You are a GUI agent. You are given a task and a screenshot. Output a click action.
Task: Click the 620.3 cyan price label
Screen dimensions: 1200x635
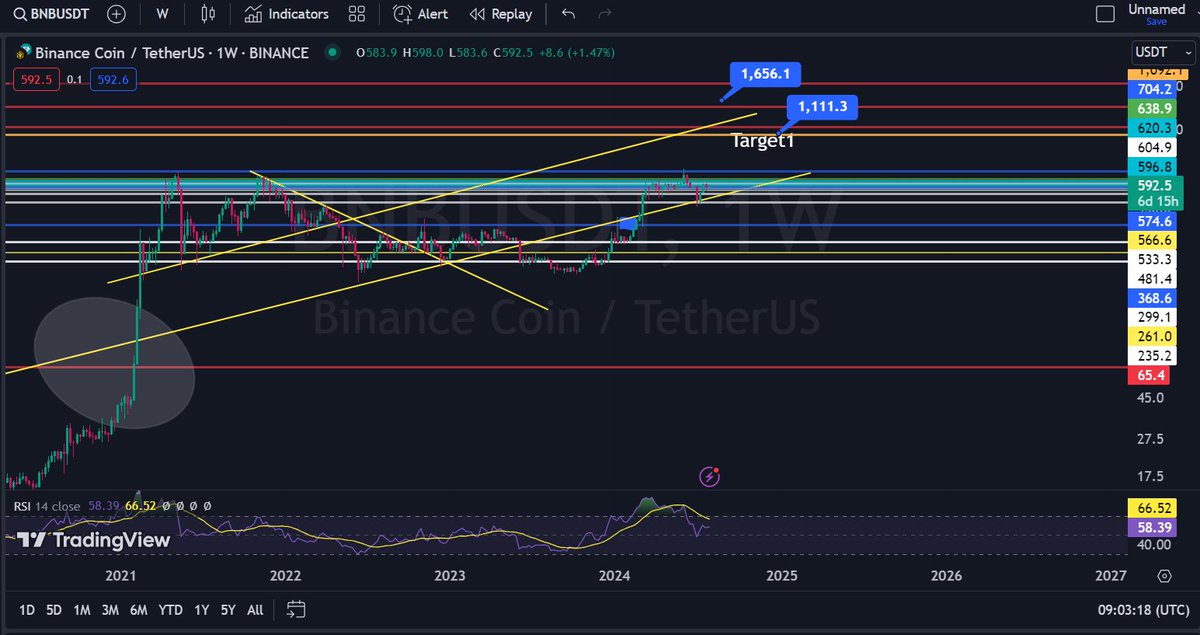coord(1153,128)
